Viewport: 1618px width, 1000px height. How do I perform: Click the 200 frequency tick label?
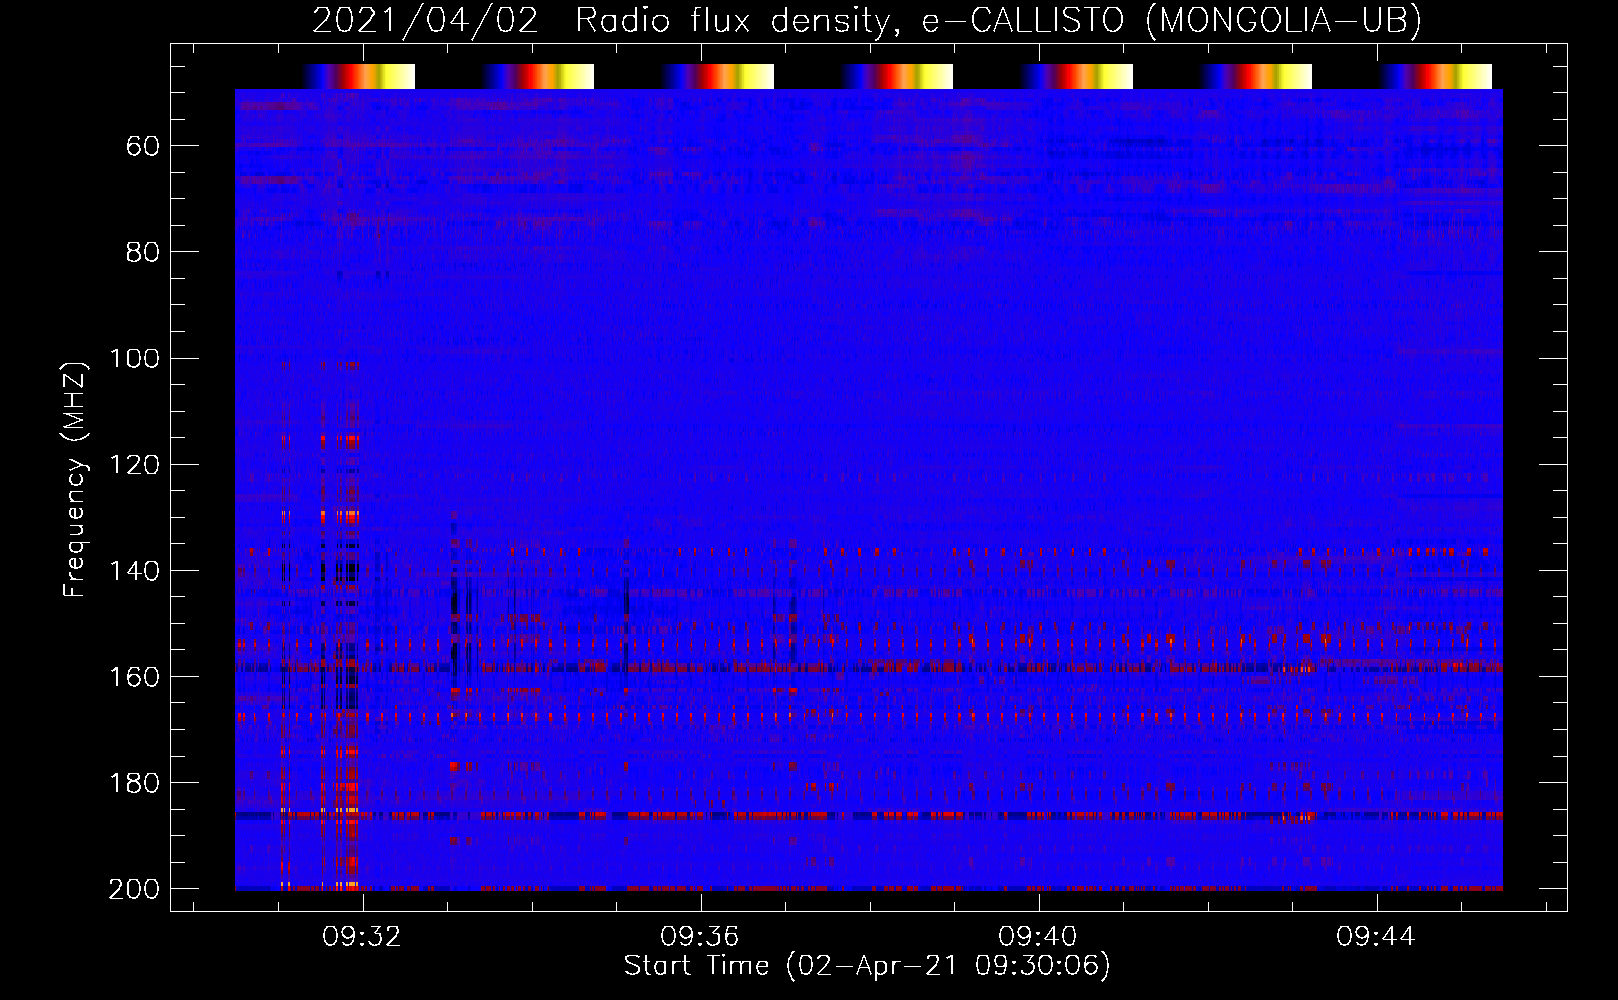[x=135, y=889]
